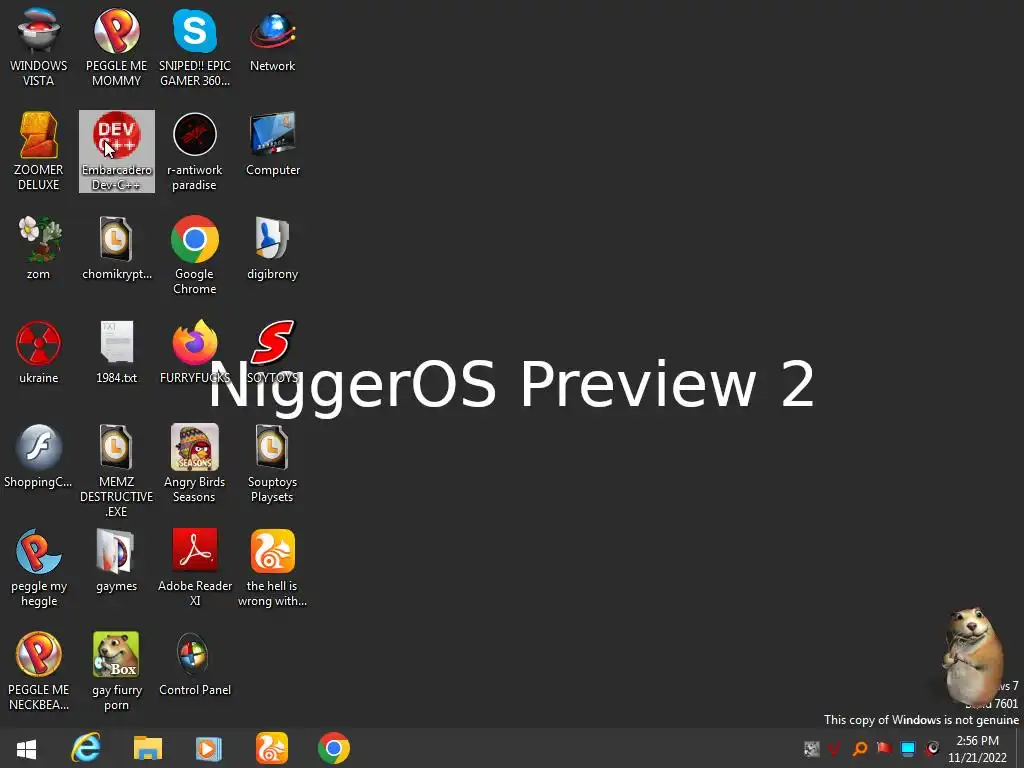Click the Firefox desktop shortcut
This screenshot has width=1024, height=768.
[195, 352]
